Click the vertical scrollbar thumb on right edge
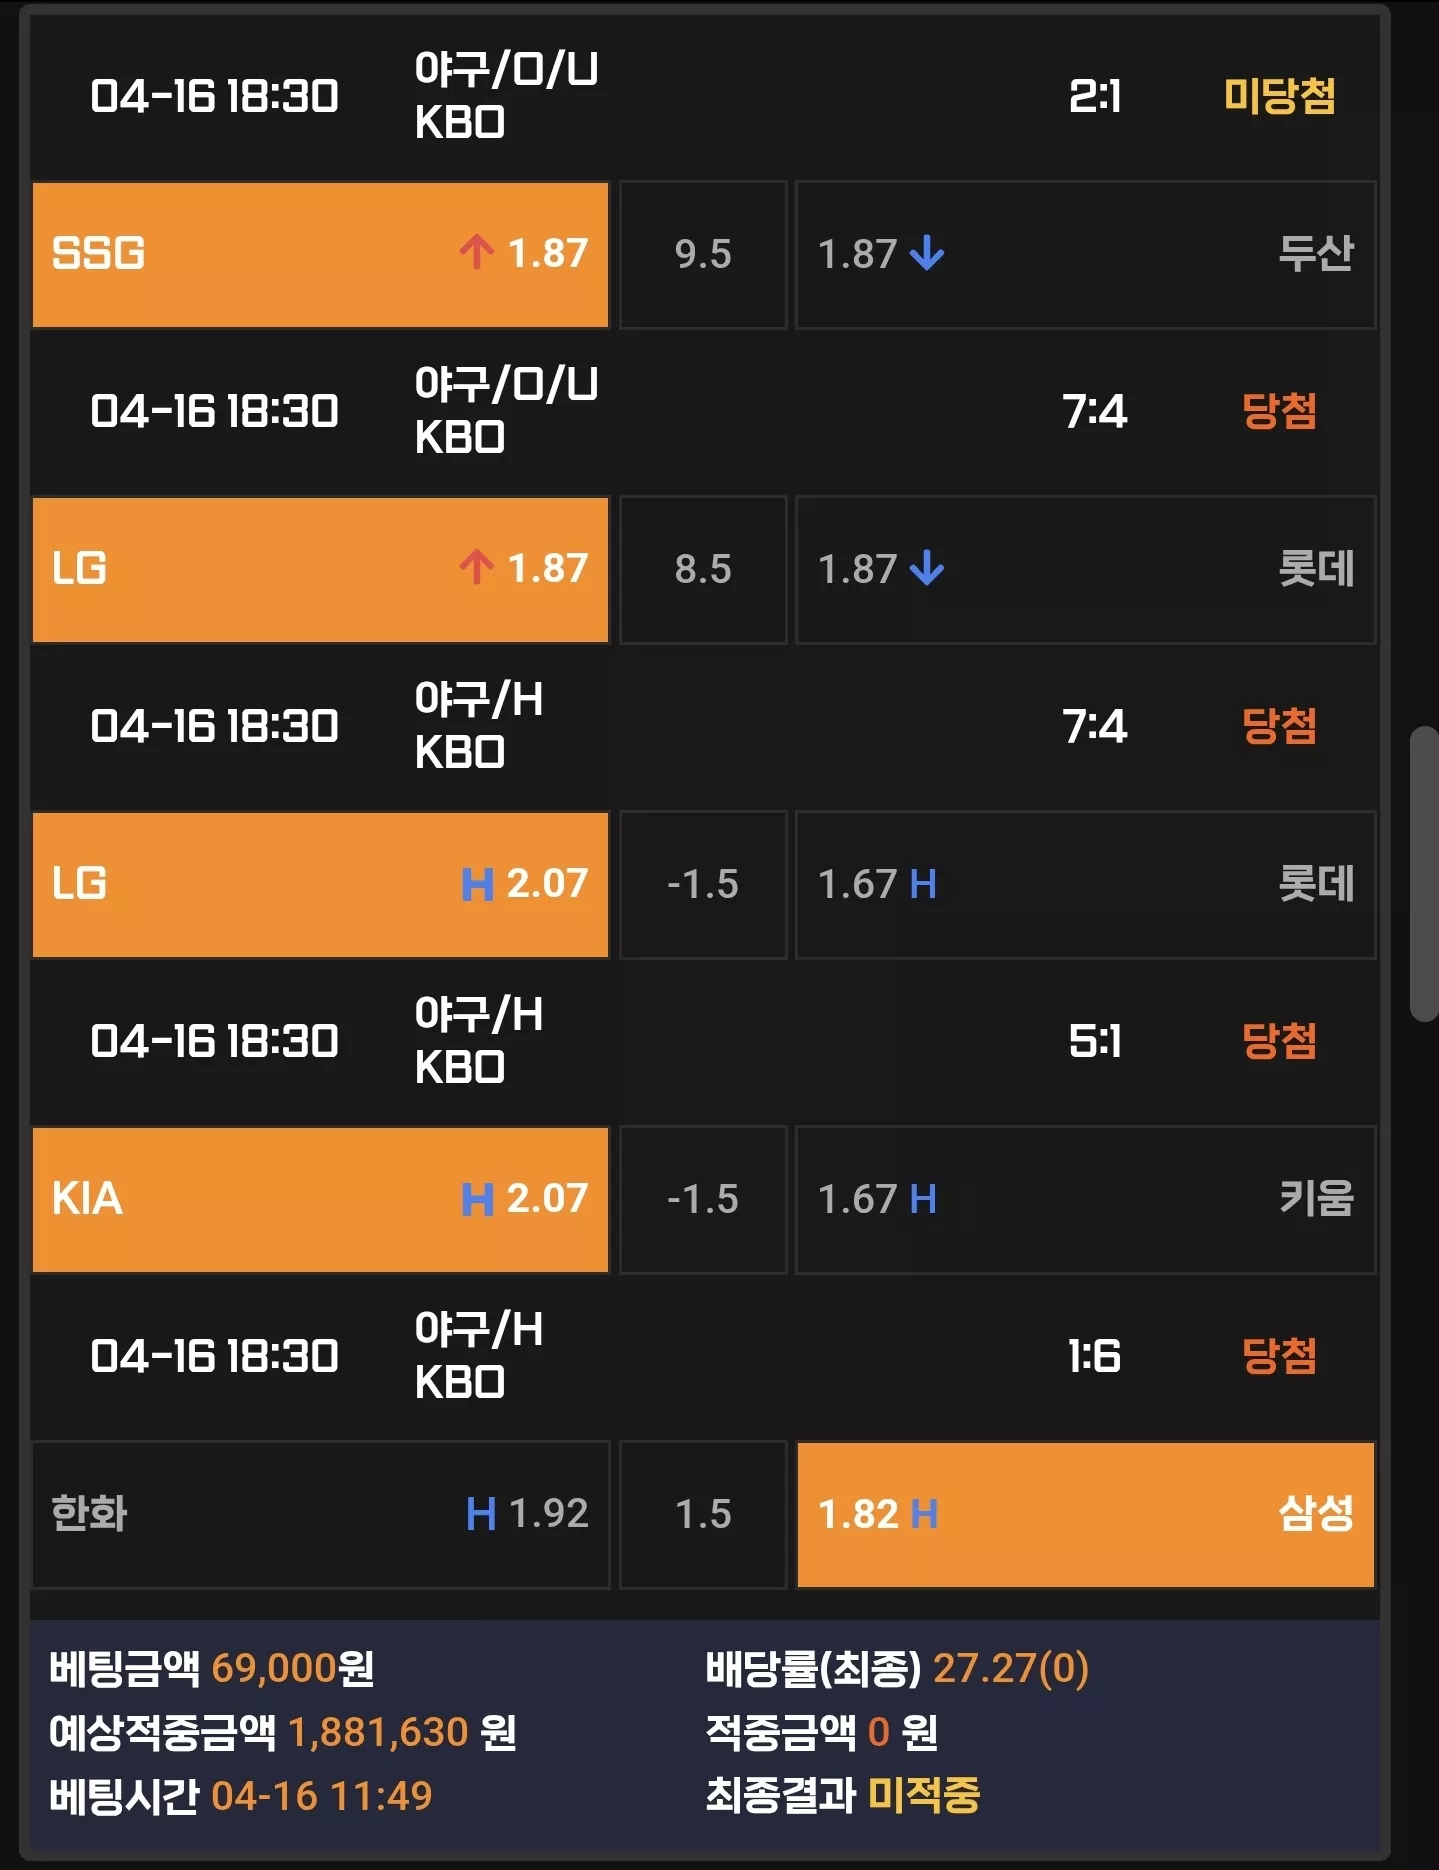1439x1870 pixels. pos(1423,874)
